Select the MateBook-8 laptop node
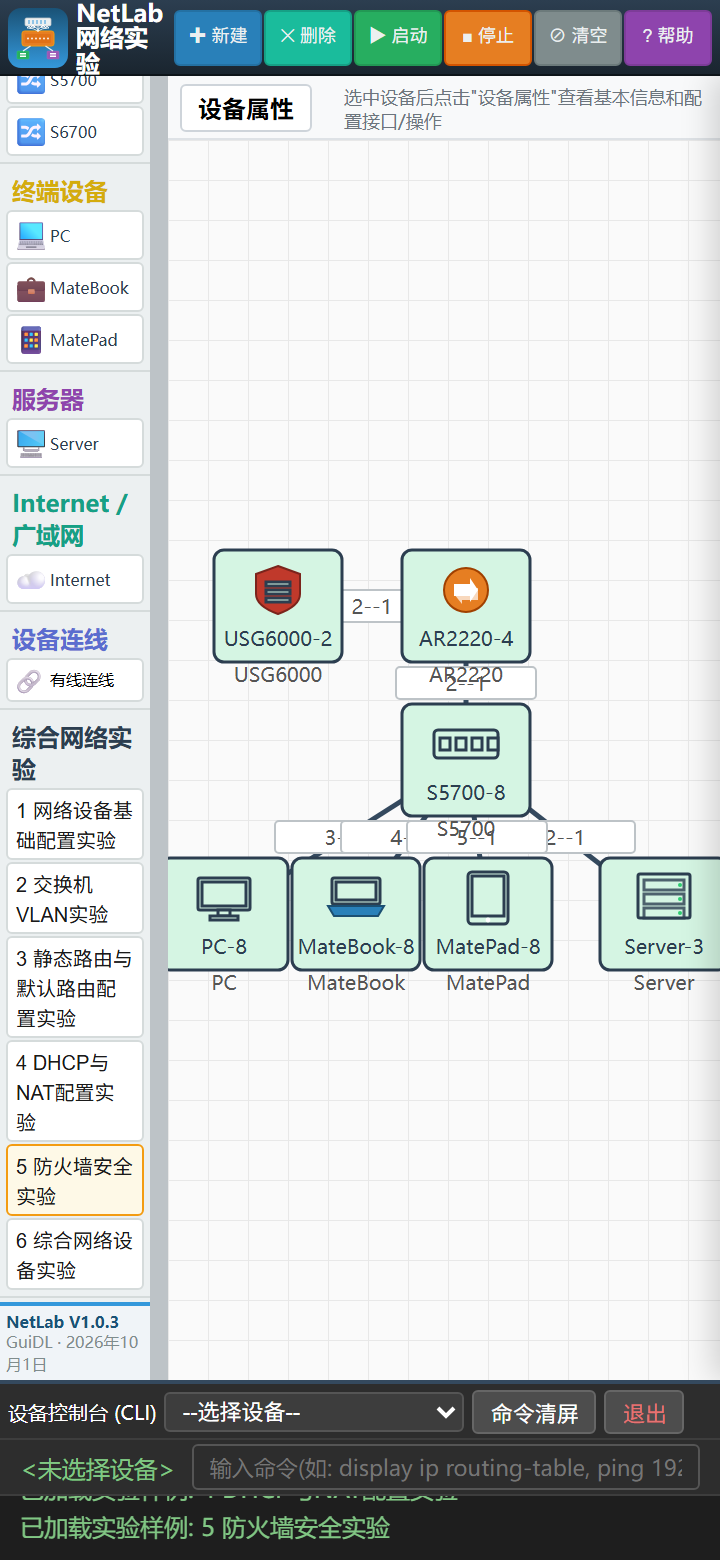This screenshot has height=1560, width=720. [356, 914]
